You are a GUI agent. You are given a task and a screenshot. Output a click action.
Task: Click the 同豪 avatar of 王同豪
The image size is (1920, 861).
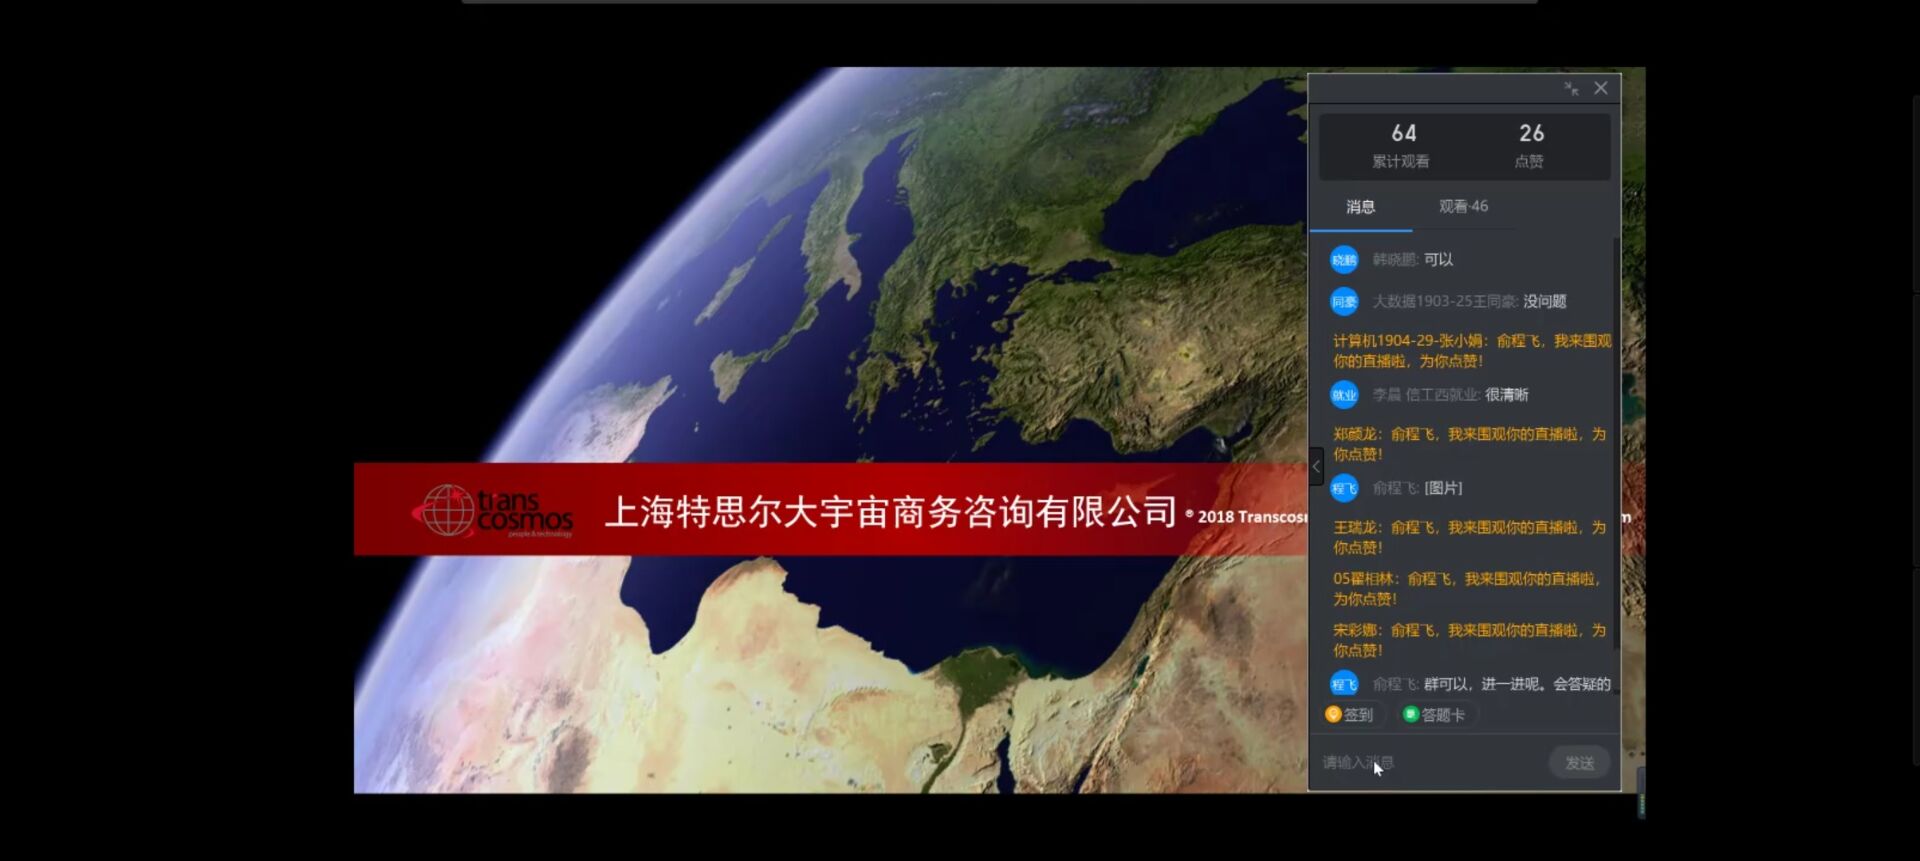[x=1344, y=302]
